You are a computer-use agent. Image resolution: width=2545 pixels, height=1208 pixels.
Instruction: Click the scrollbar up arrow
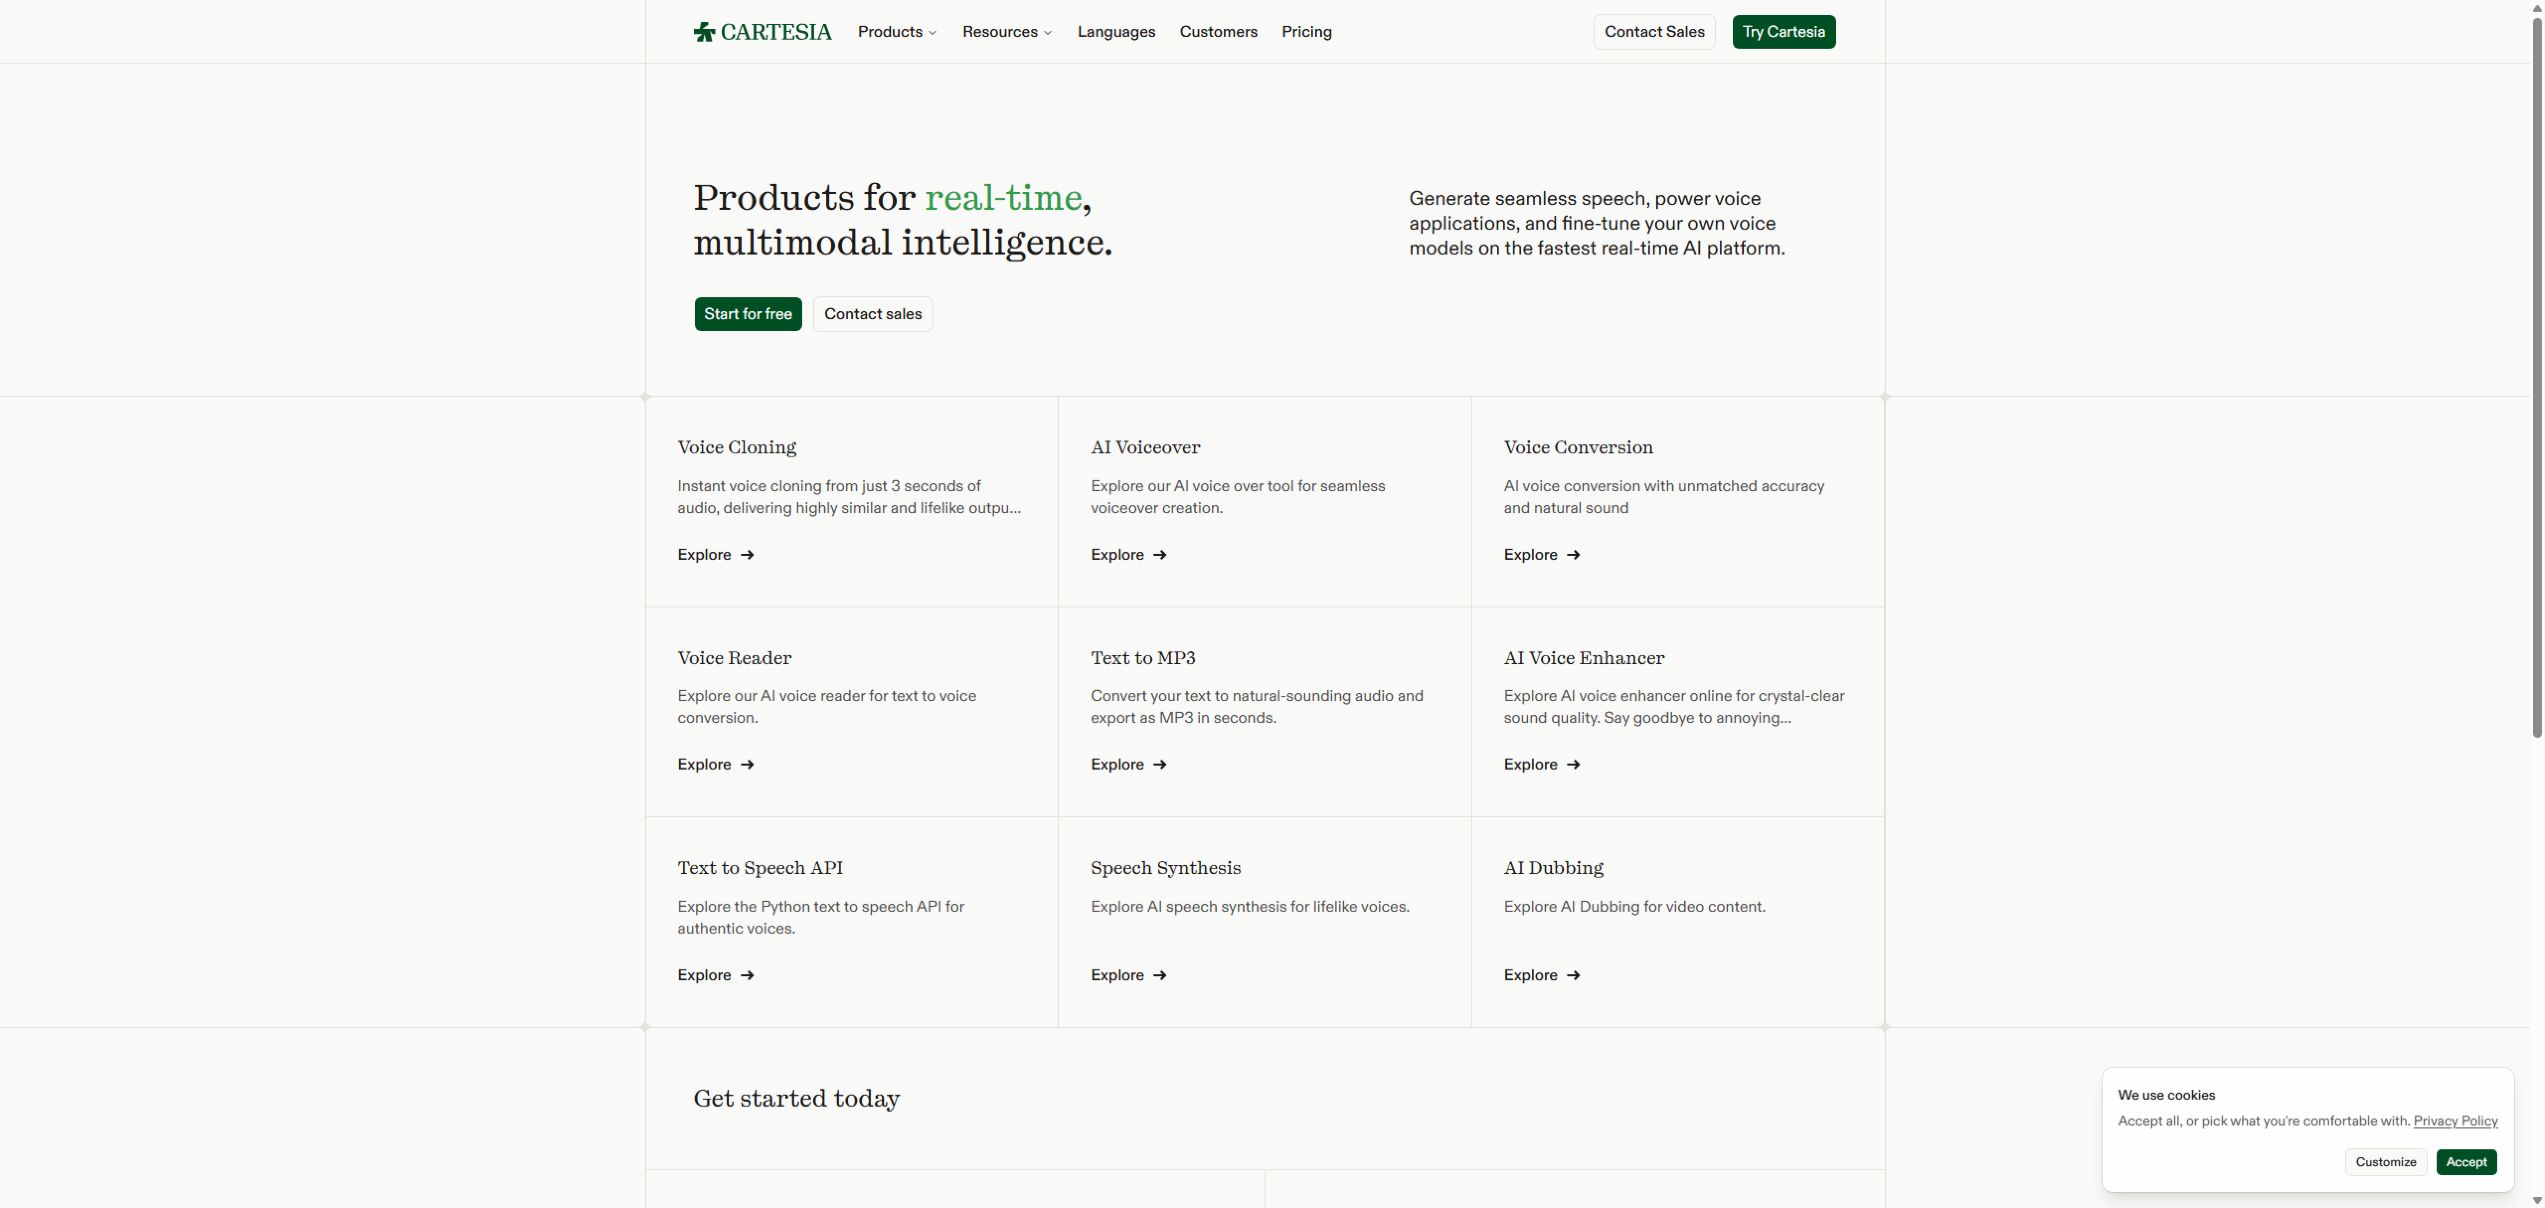pos(2536,6)
